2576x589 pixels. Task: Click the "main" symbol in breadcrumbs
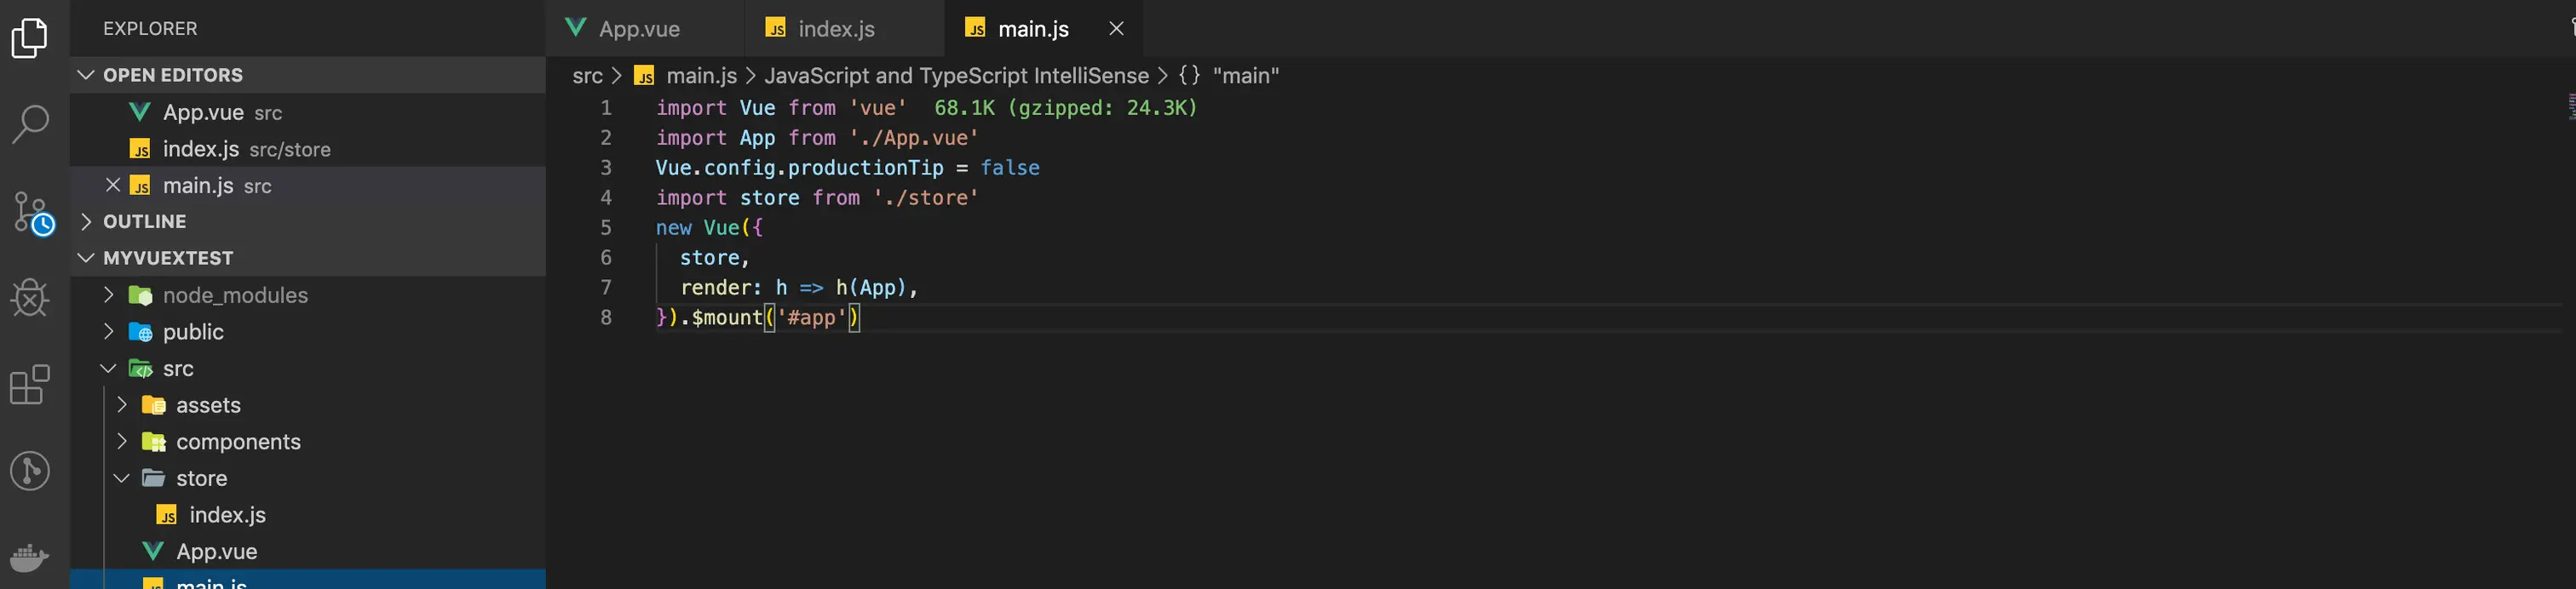pos(1245,76)
